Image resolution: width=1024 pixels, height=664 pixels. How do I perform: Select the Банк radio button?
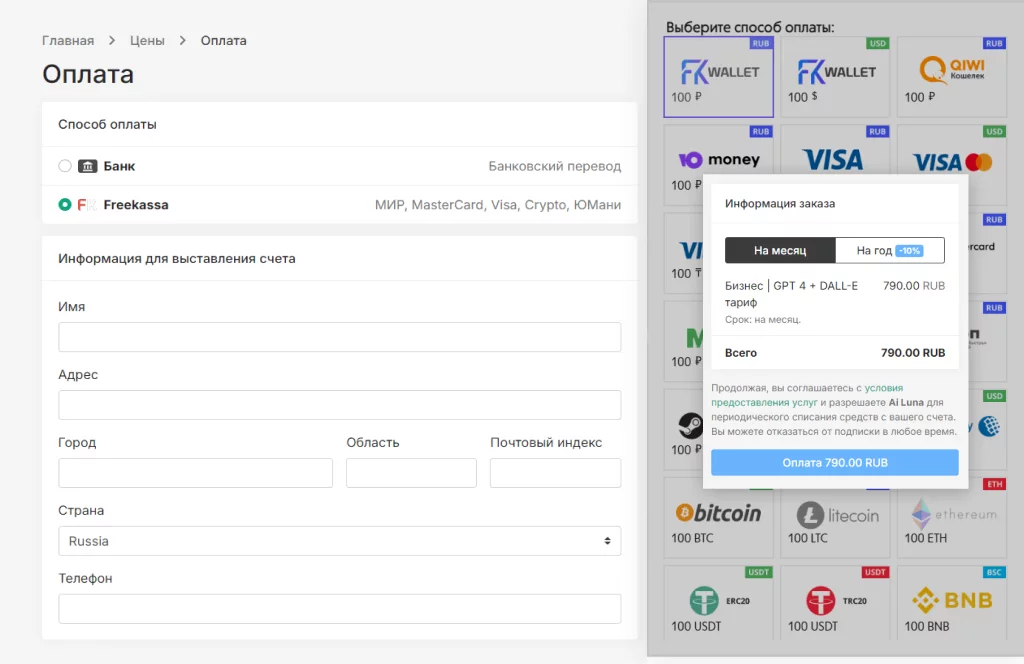[65, 166]
